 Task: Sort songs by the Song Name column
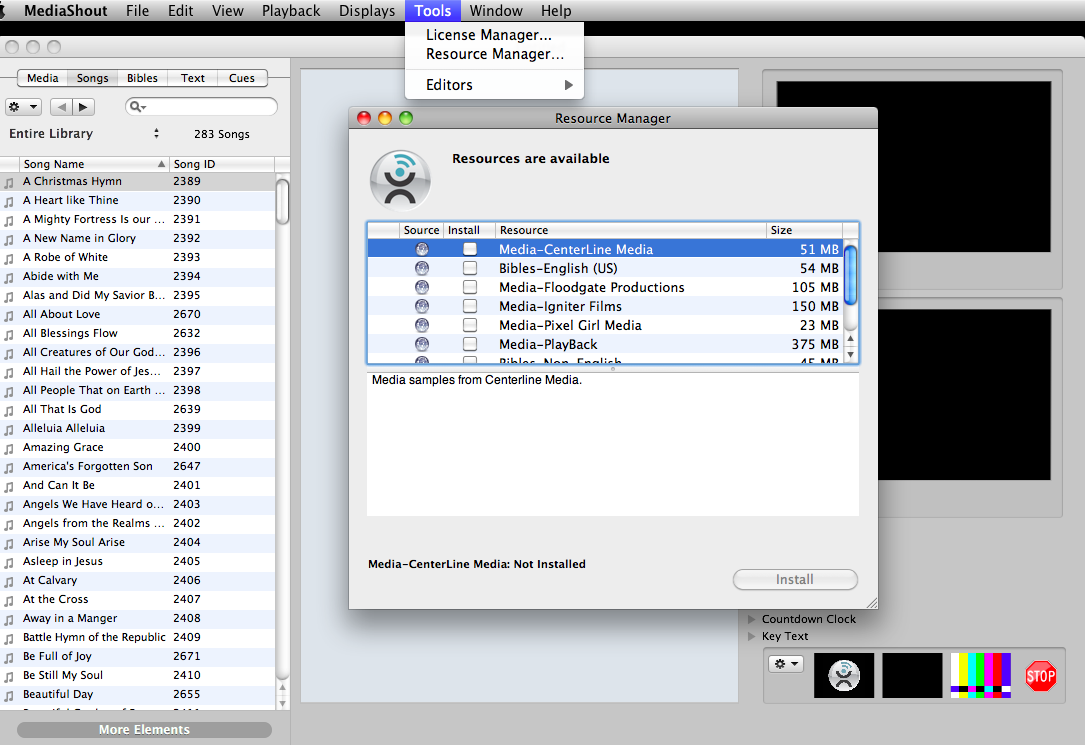click(x=93, y=164)
